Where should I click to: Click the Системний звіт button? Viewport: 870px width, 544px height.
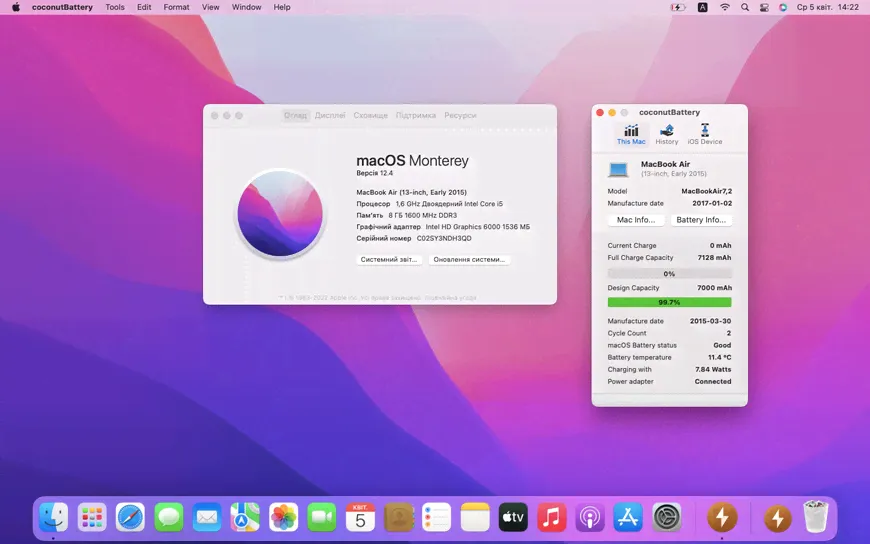tap(389, 260)
